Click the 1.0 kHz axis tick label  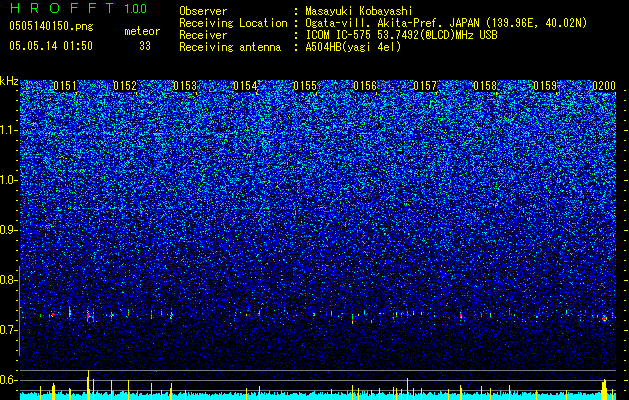point(9,180)
